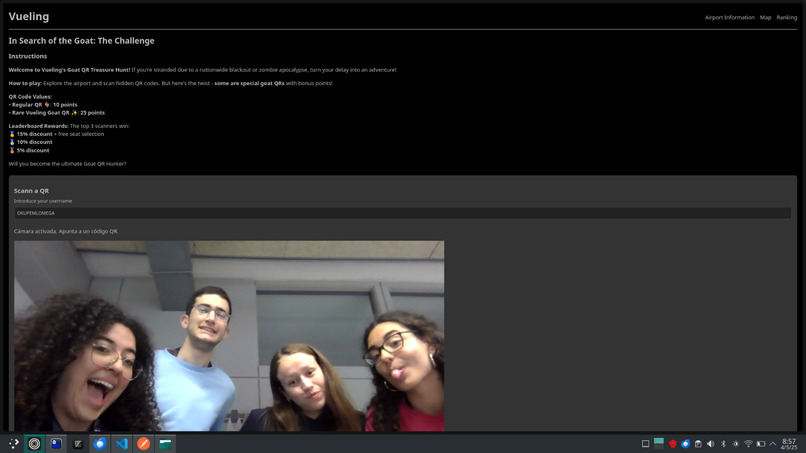Open the blue window app in the taskbar
This screenshot has width=806, height=453.
tap(56, 443)
